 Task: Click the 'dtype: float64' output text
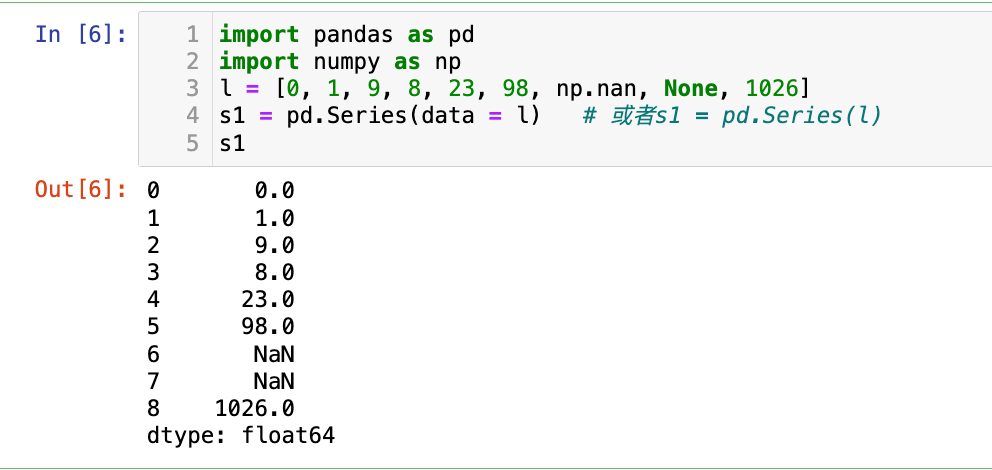240,436
